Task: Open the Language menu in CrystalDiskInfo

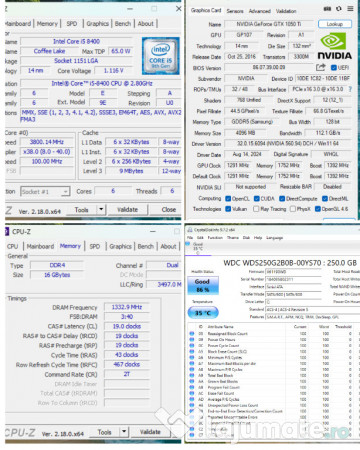Action: coord(274,238)
